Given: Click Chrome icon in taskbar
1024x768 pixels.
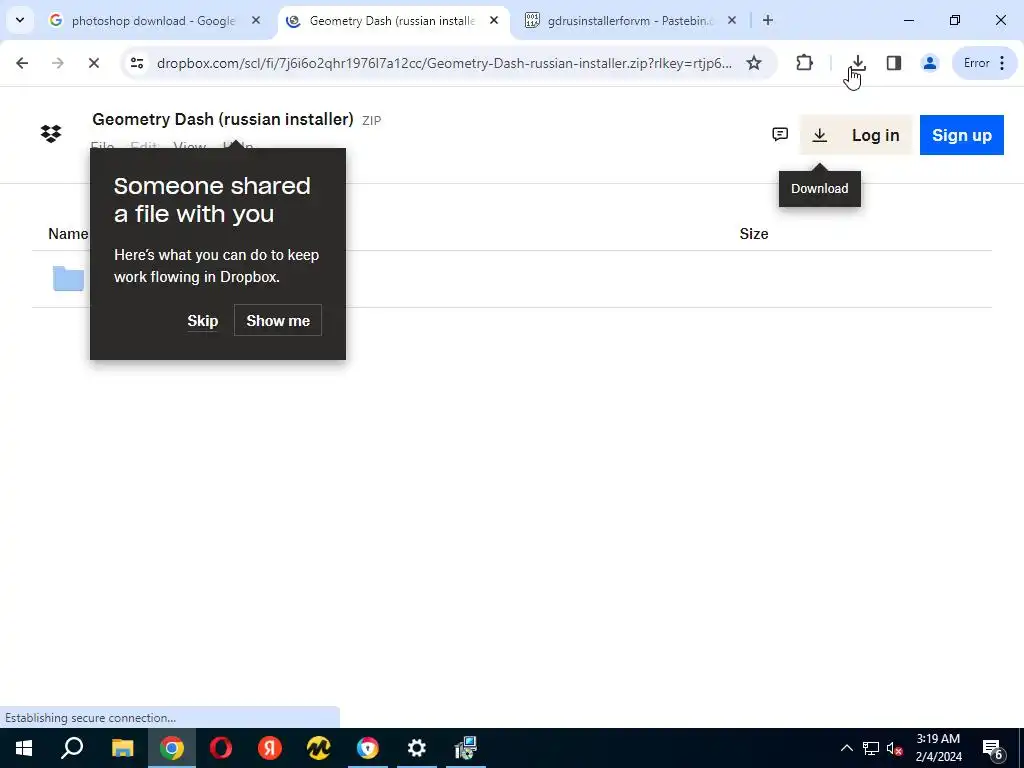Looking at the screenshot, I should tap(172, 748).
